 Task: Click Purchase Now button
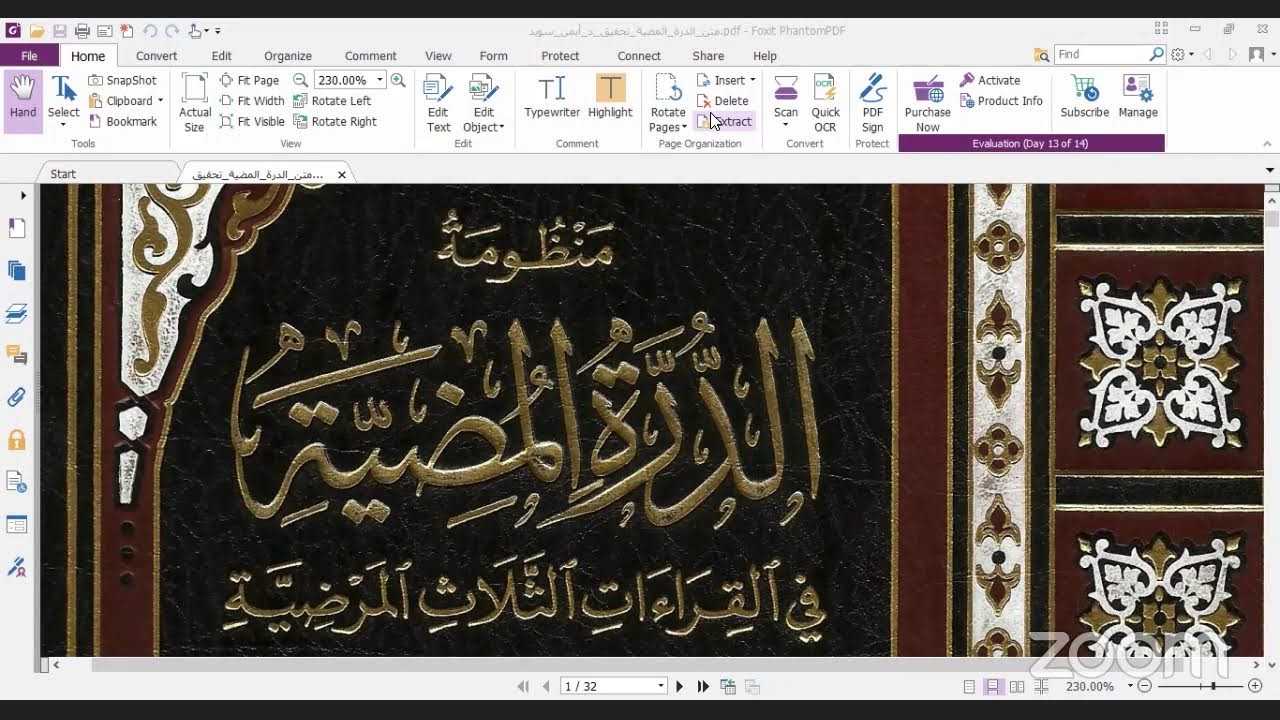(x=927, y=103)
